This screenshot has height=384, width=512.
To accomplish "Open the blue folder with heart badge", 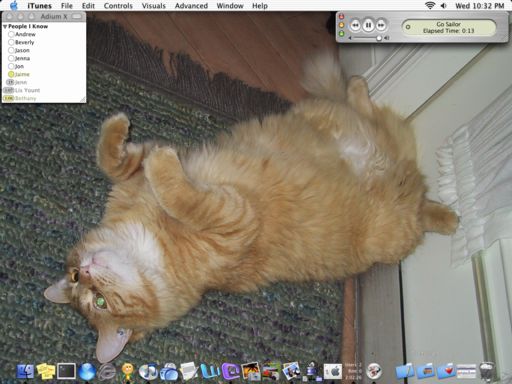I will 446,371.
